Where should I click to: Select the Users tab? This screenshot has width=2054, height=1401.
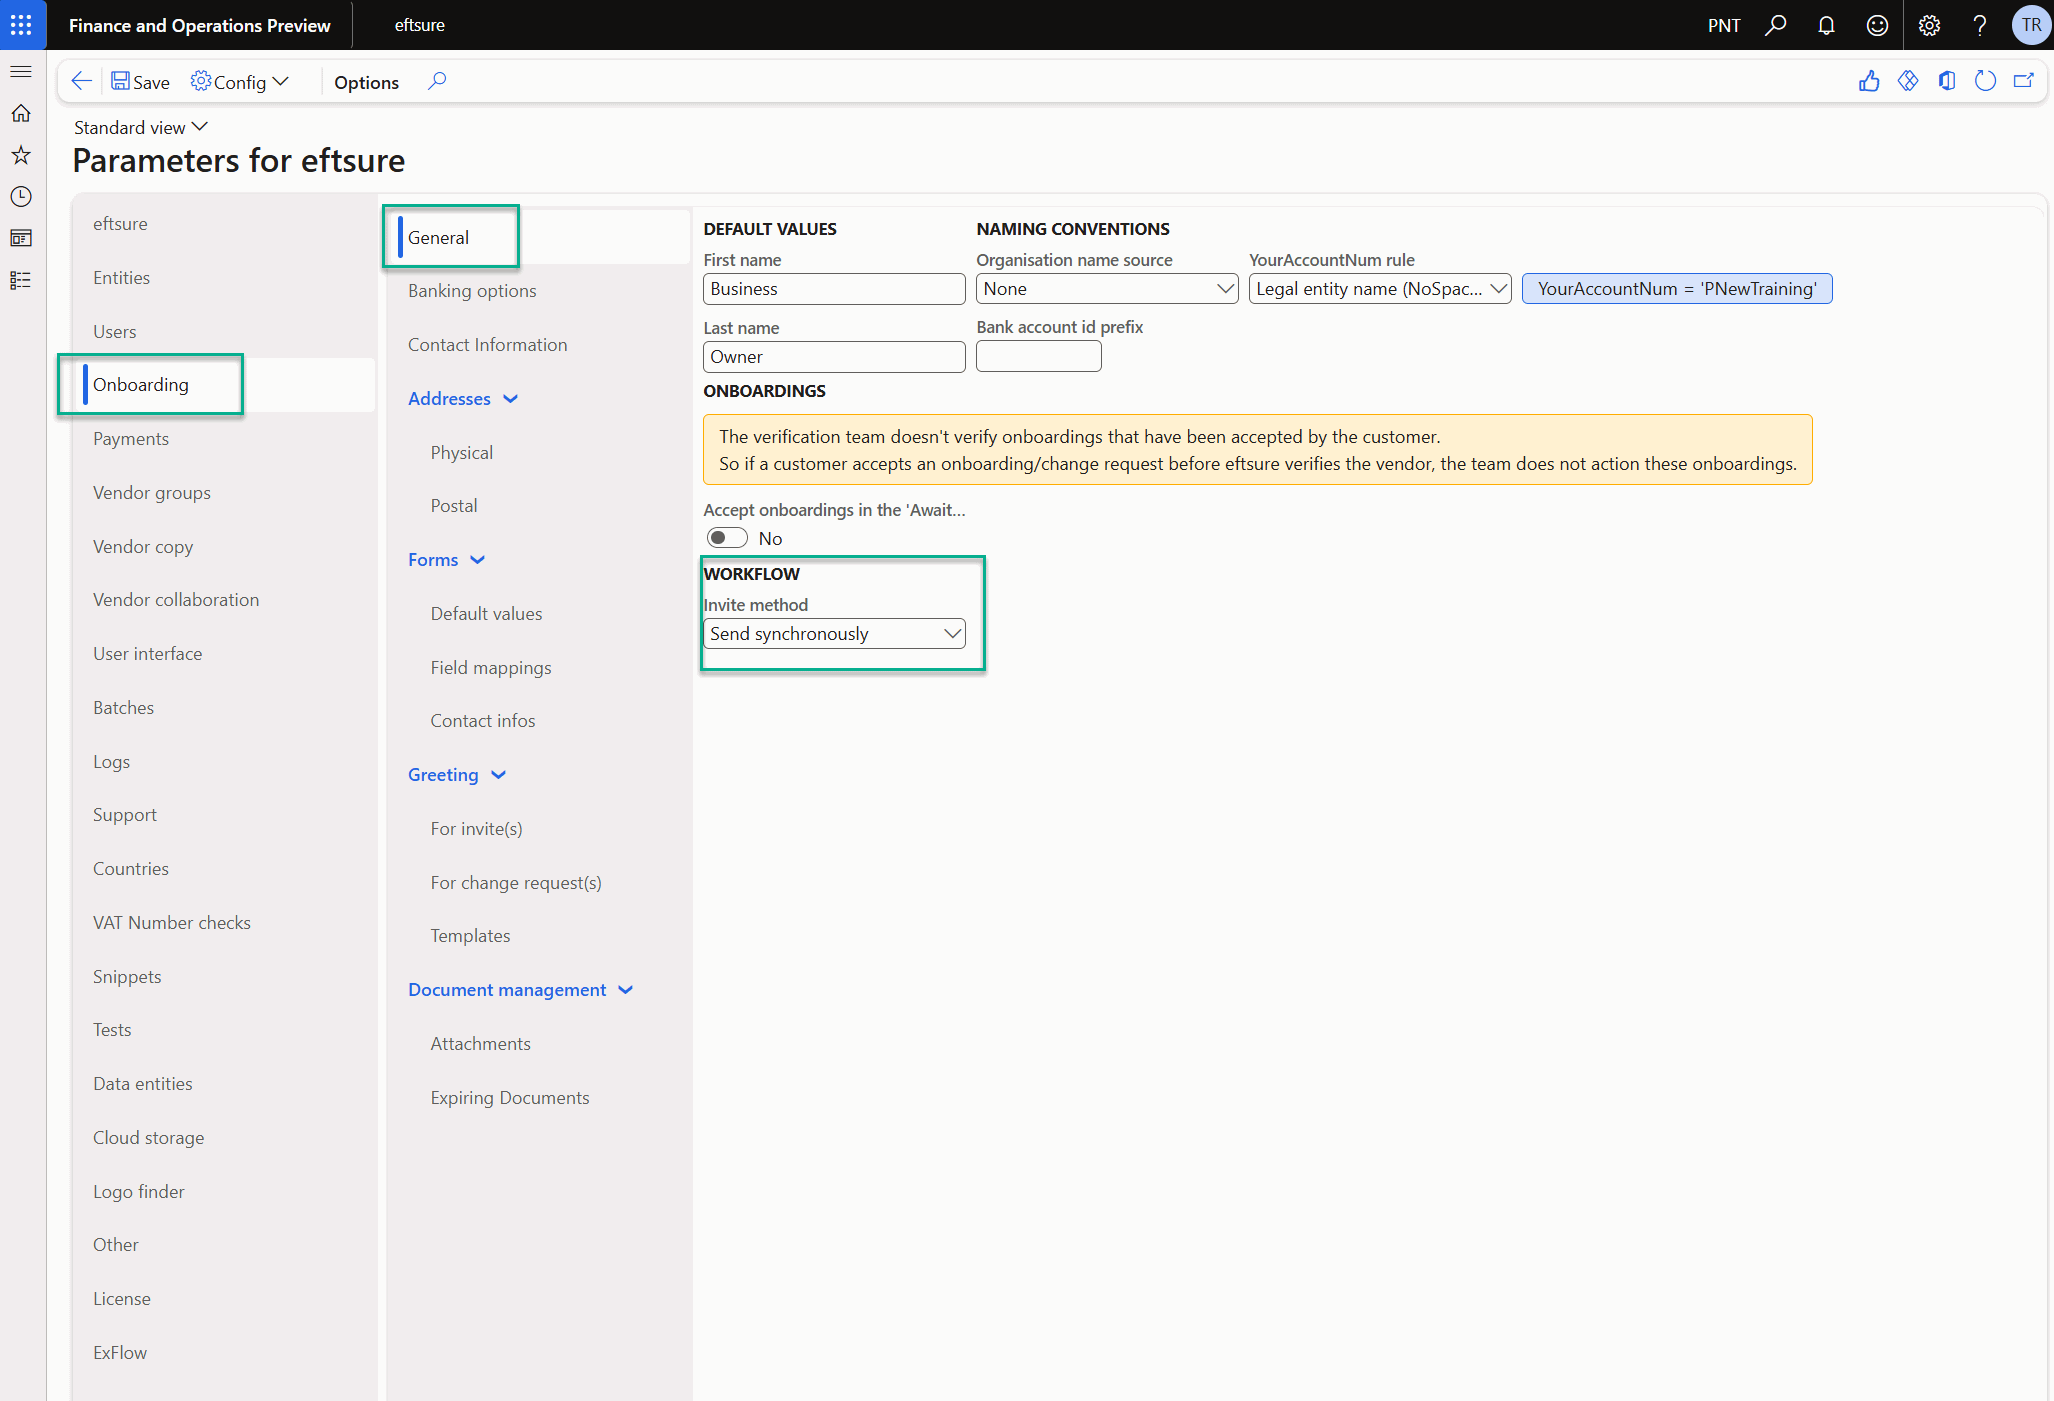115,332
